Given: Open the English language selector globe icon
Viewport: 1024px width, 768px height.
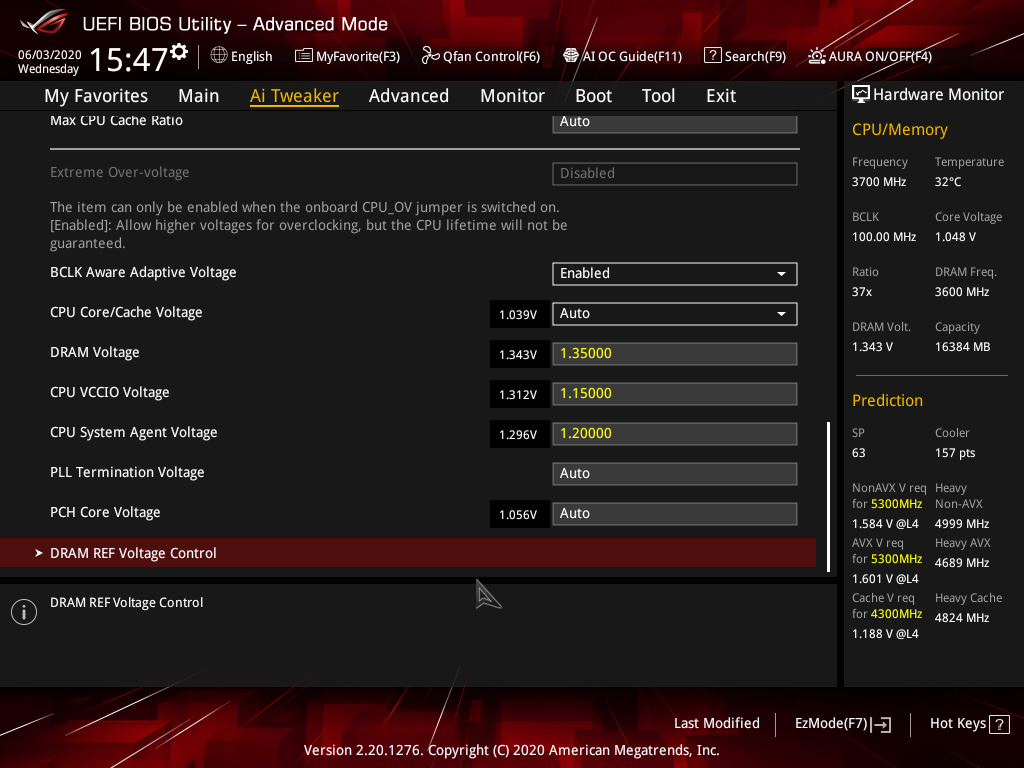Looking at the screenshot, I should 219,56.
